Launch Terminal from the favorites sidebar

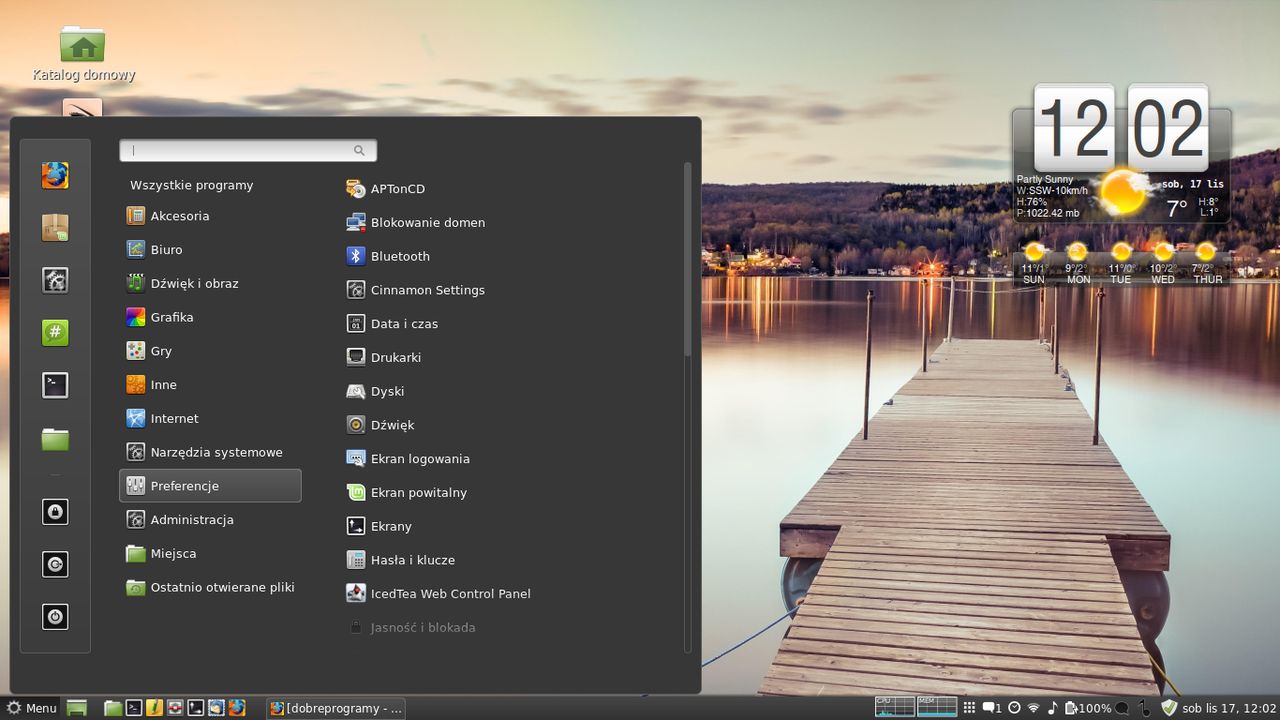pos(55,384)
